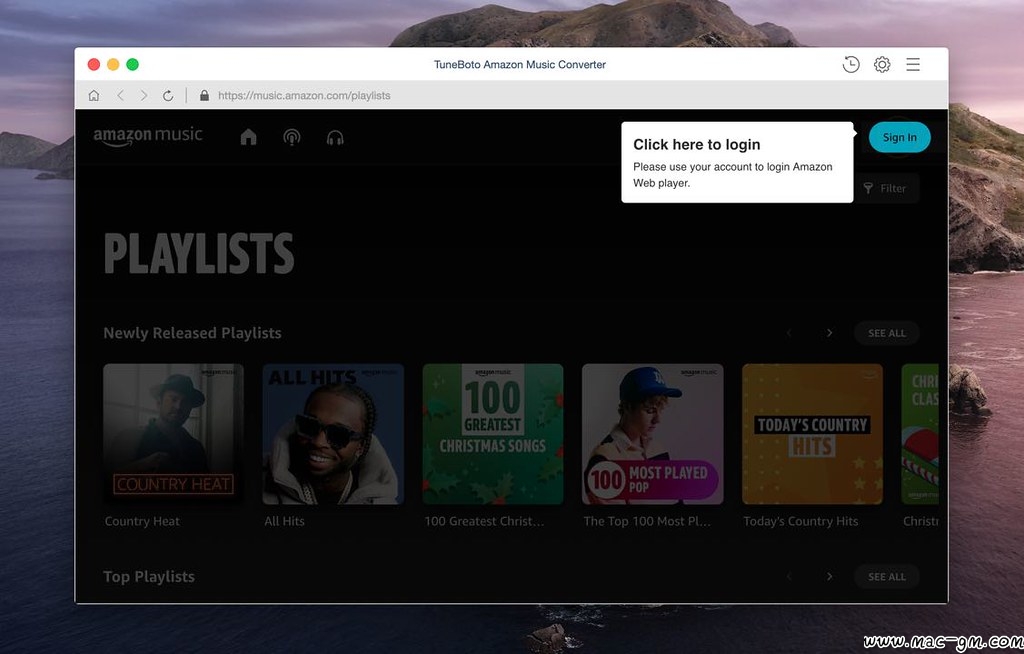This screenshot has width=1024, height=654.
Task: Click SEE ALL for Newly Released Playlists
Action: (886, 333)
